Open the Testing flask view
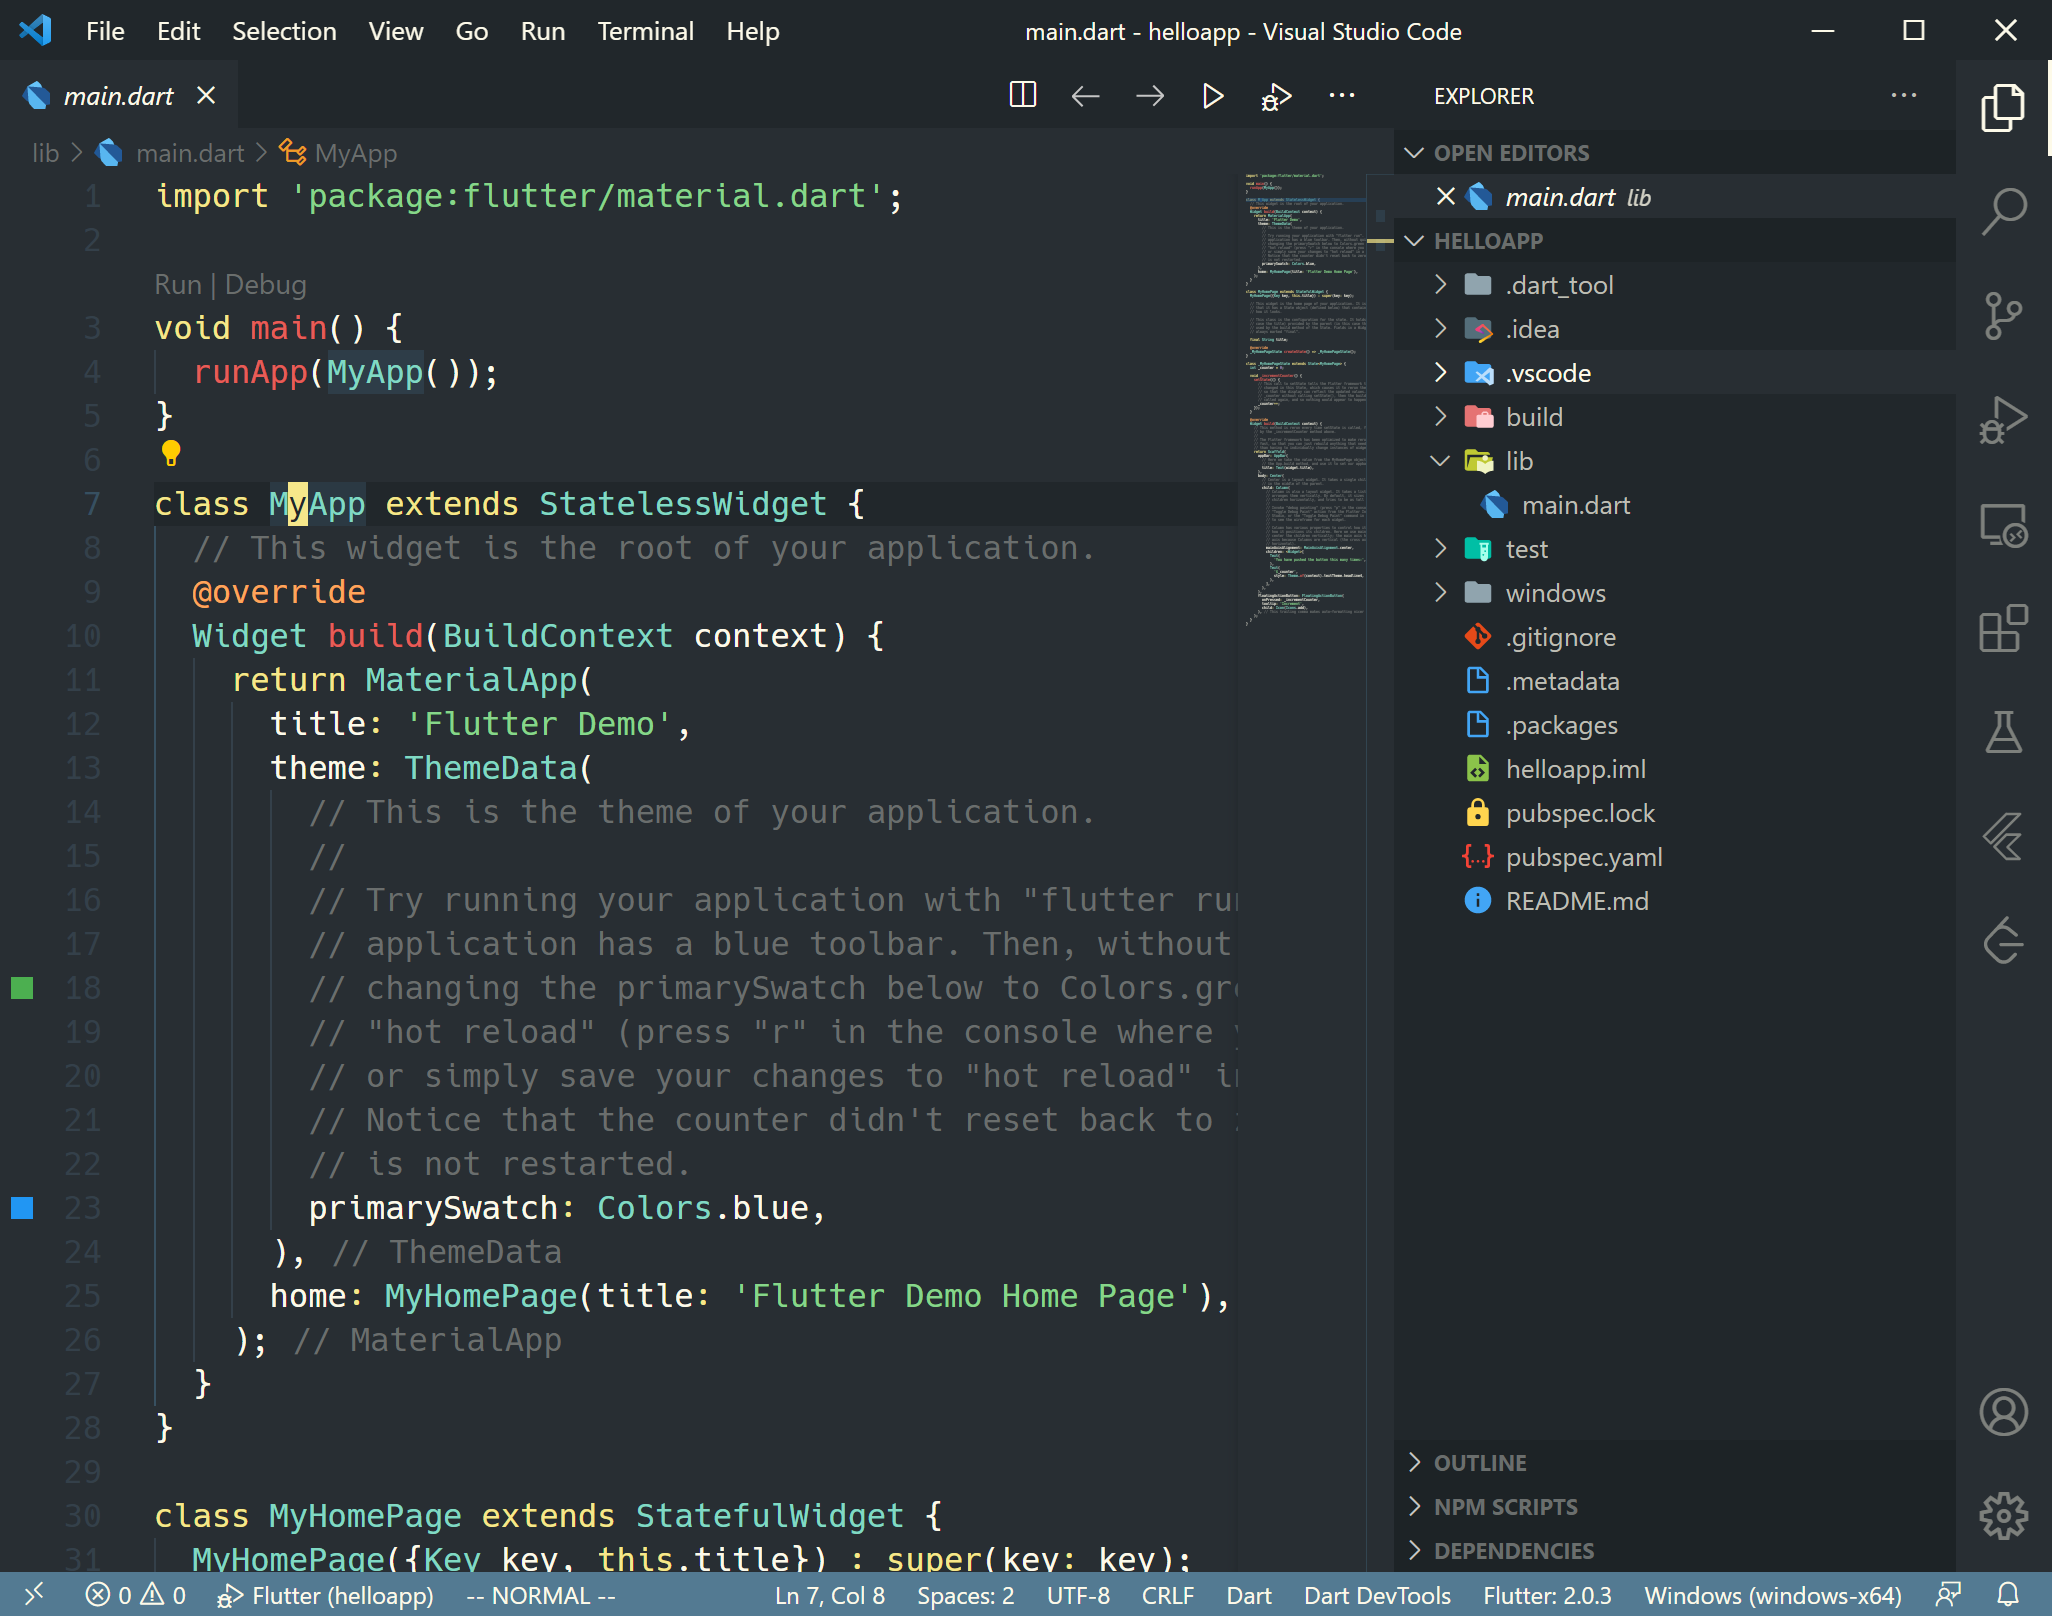Viewport: 2052px width, 1616px height. point(2003,733)
